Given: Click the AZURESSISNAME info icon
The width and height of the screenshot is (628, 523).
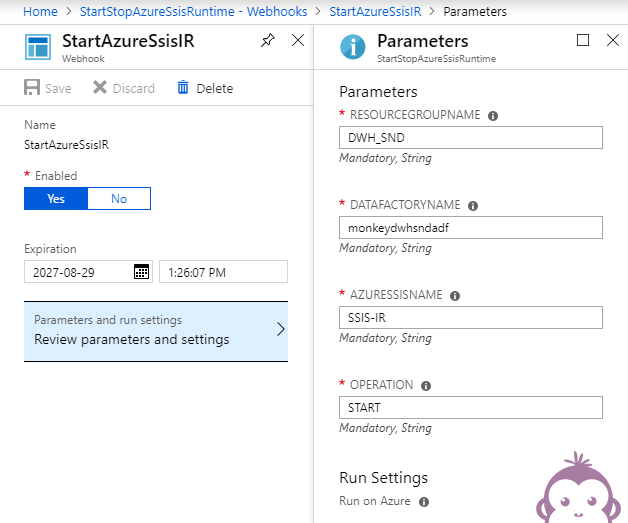Looking at the screenshot, I should tap(455, 296).
